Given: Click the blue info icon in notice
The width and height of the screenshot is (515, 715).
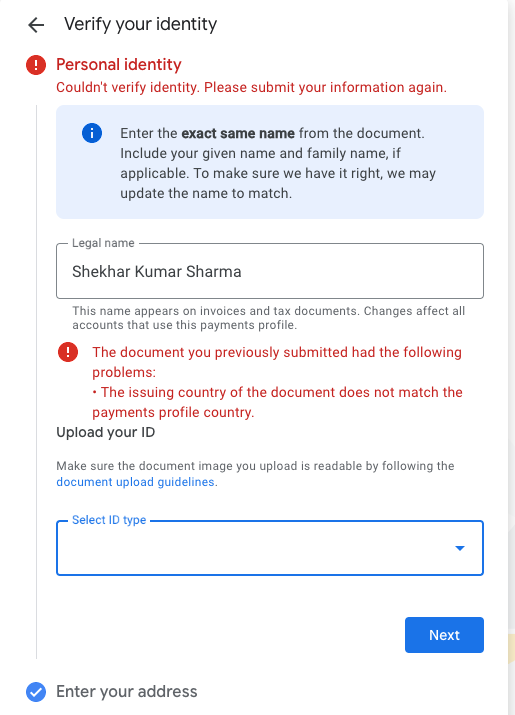Looking at the screenshot, I should 92,133.
